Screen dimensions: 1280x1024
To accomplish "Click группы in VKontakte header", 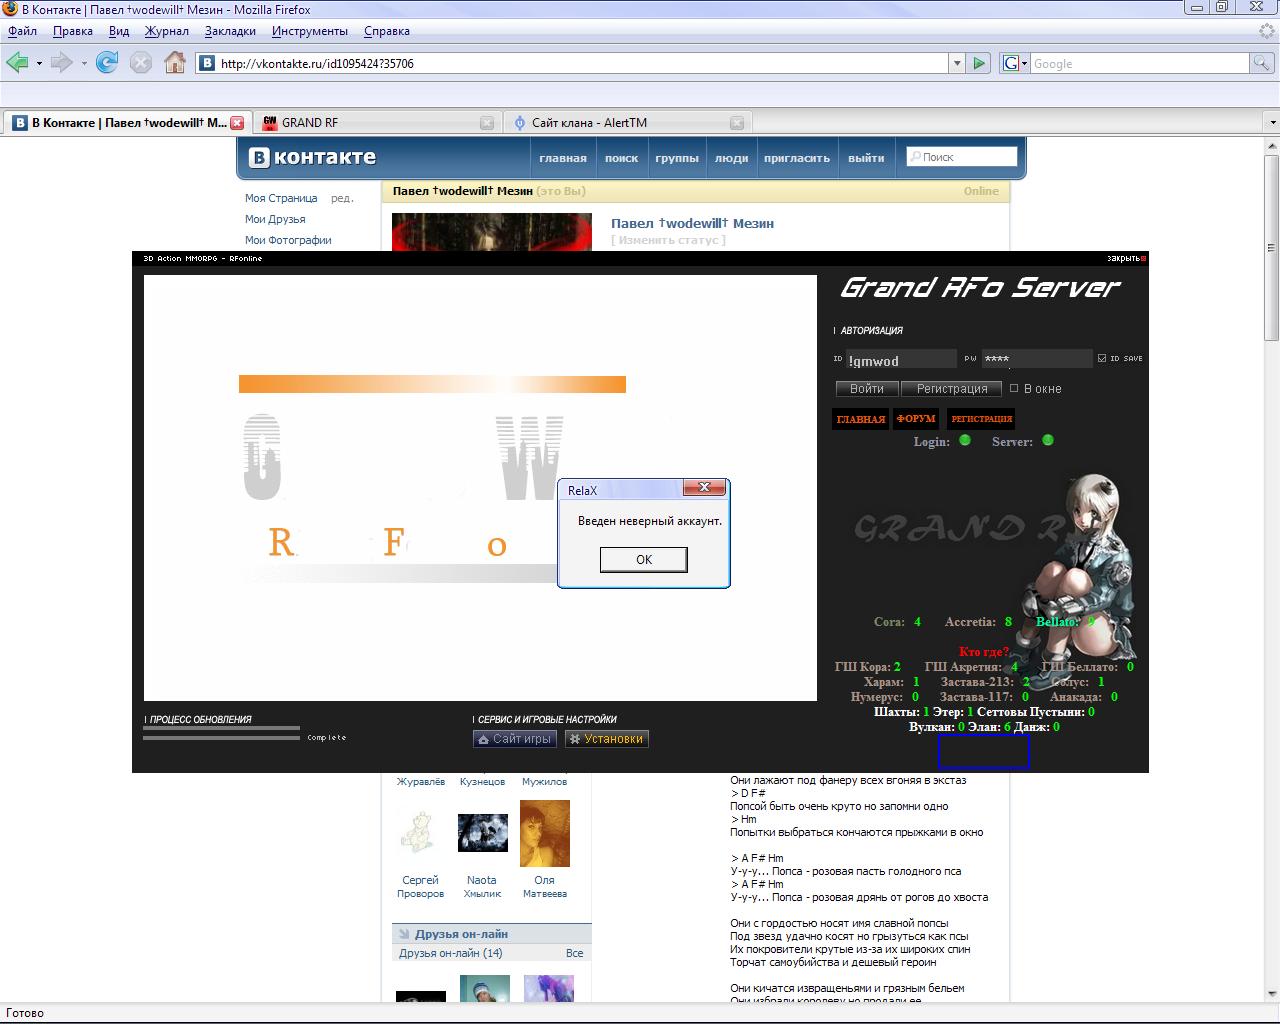I will pos(677,158).
